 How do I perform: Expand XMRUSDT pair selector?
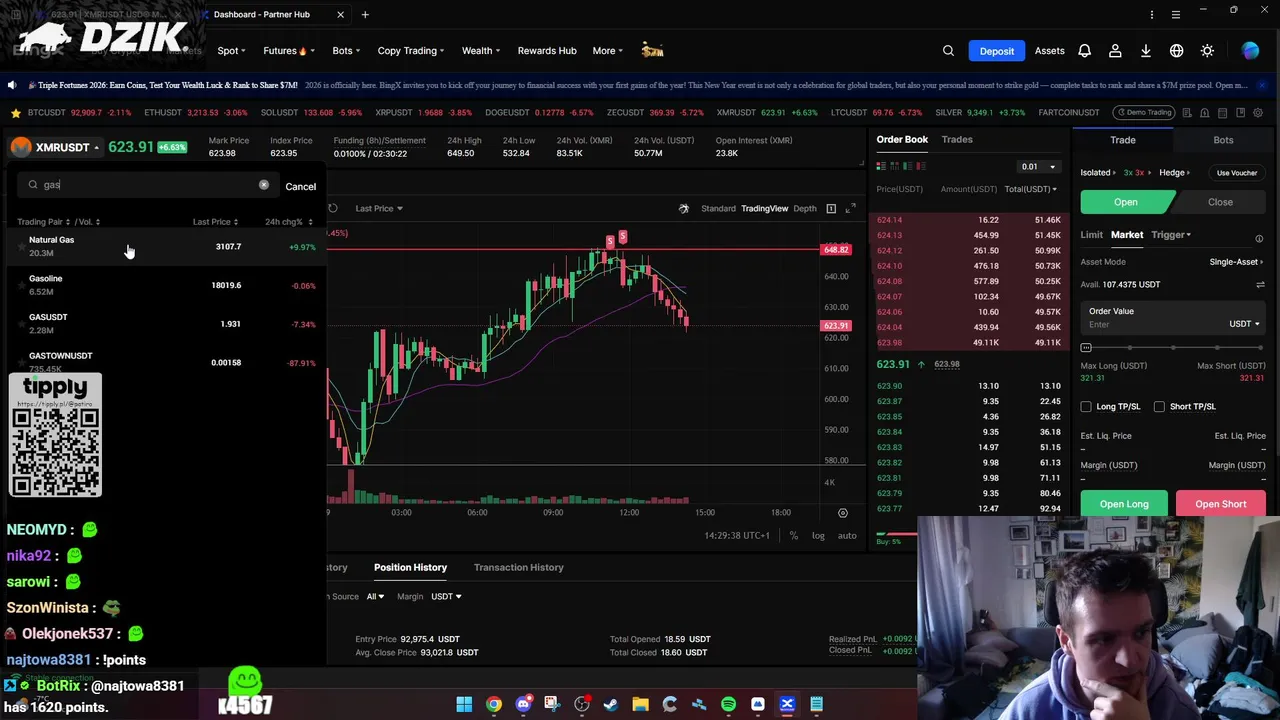coord(56,147)
